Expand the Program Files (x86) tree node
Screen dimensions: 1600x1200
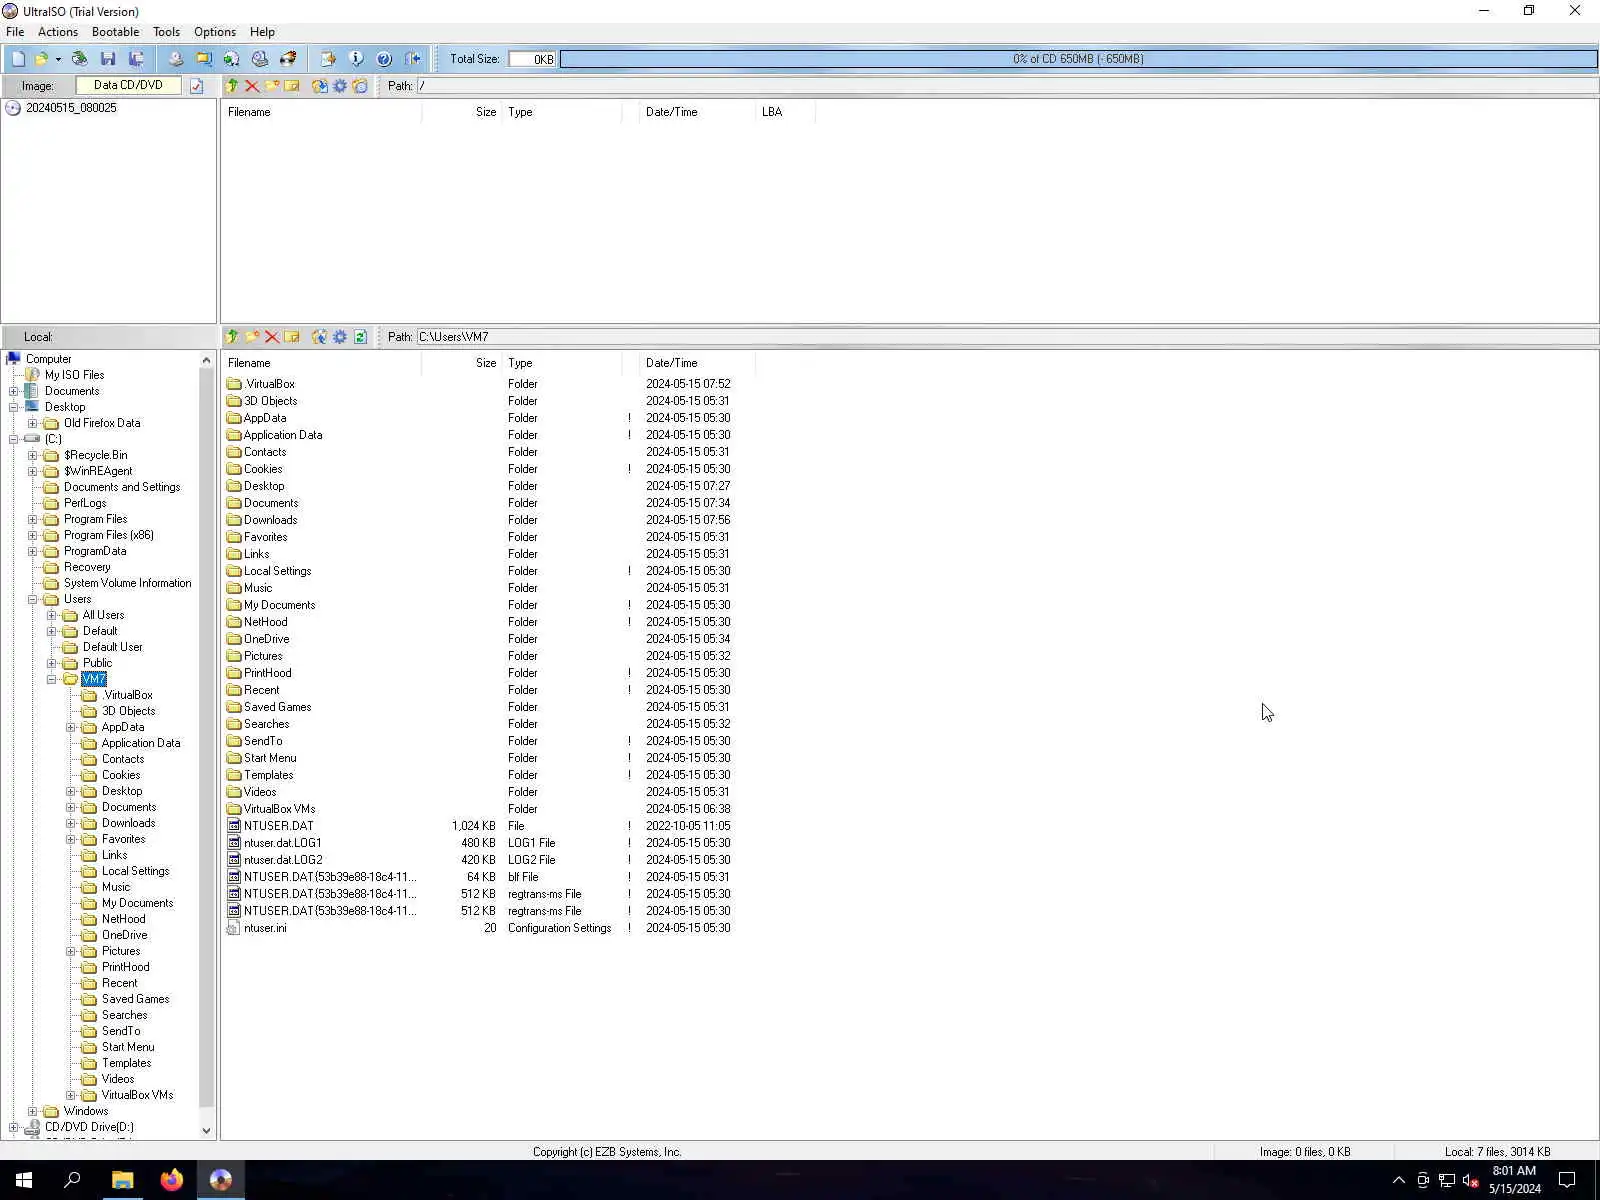[33, 535]
